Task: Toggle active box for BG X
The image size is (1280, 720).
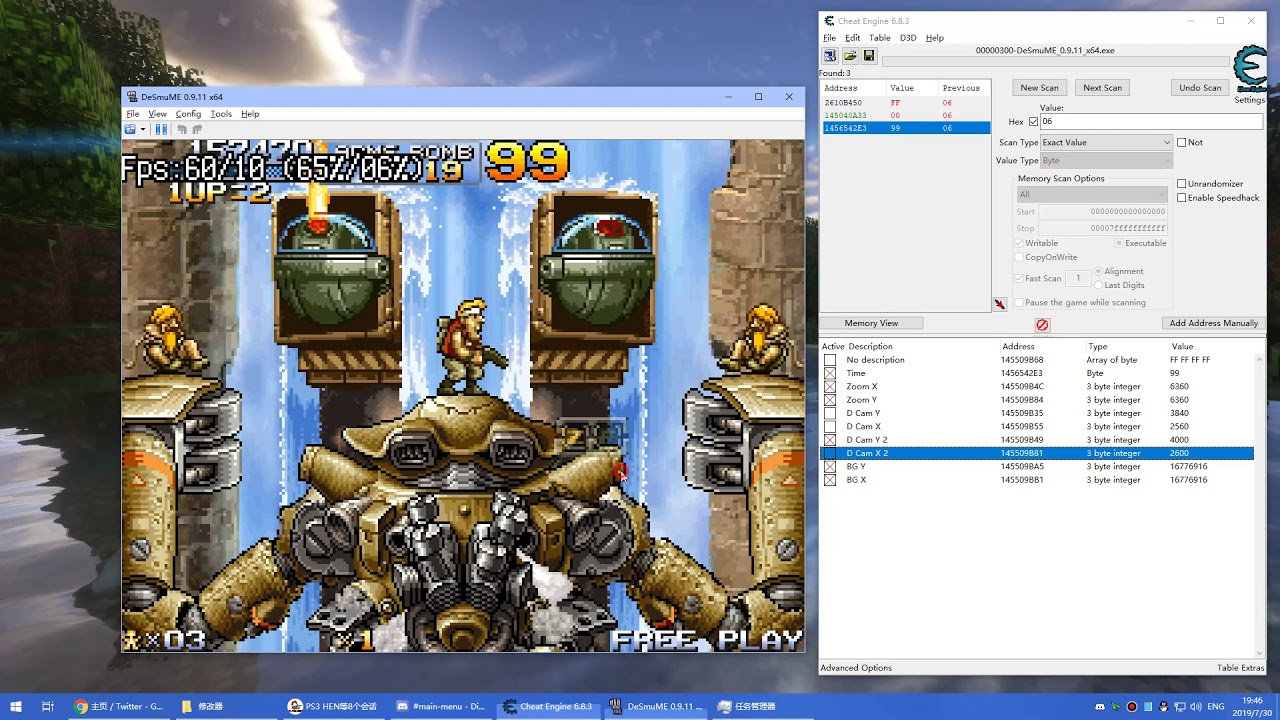Action: [830, 480]
